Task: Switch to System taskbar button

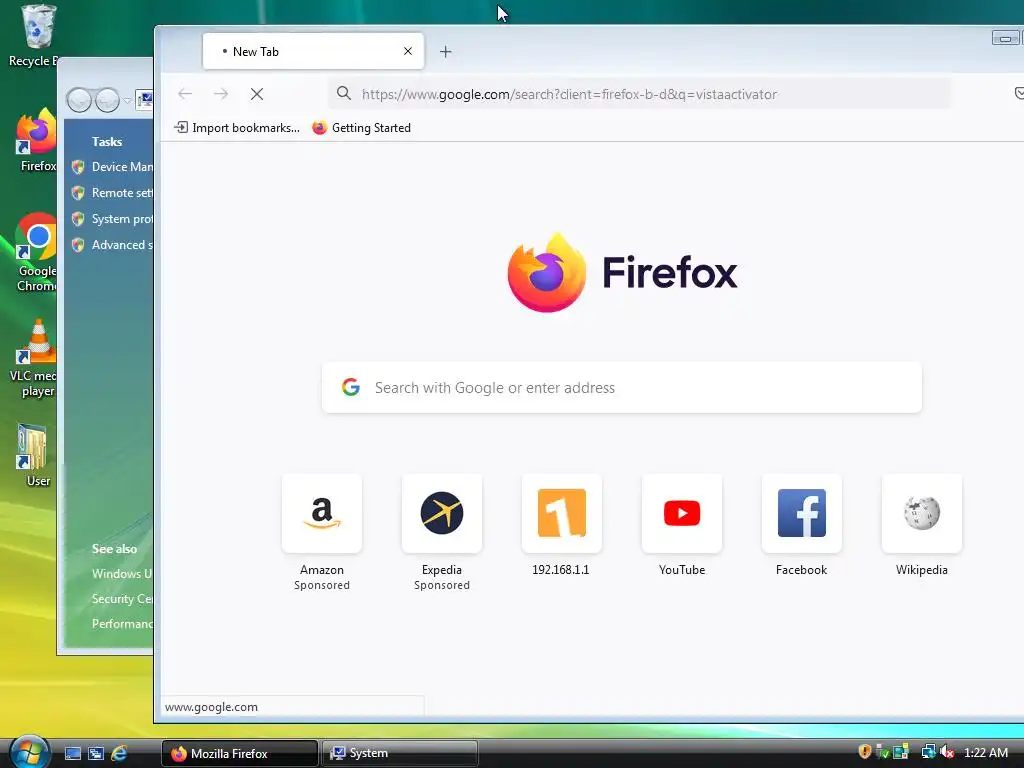Action: (x=400, y=753)
